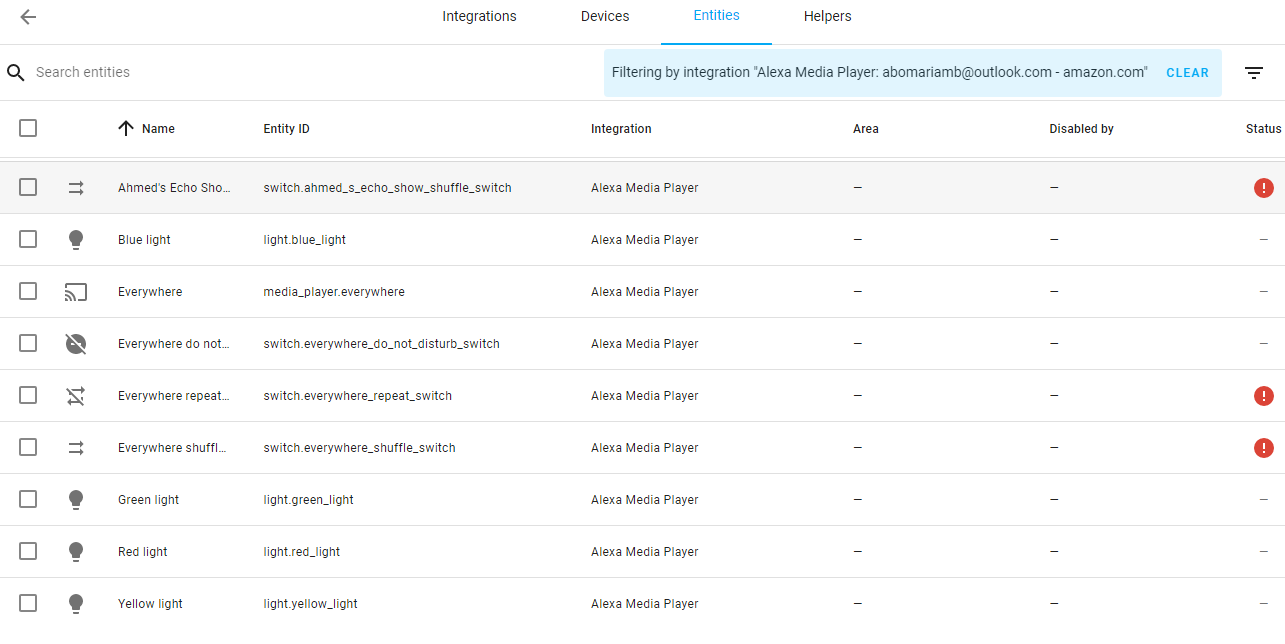1285x644 pixels.
Task: Click the do not disturb switch icon
Action: 76,344
